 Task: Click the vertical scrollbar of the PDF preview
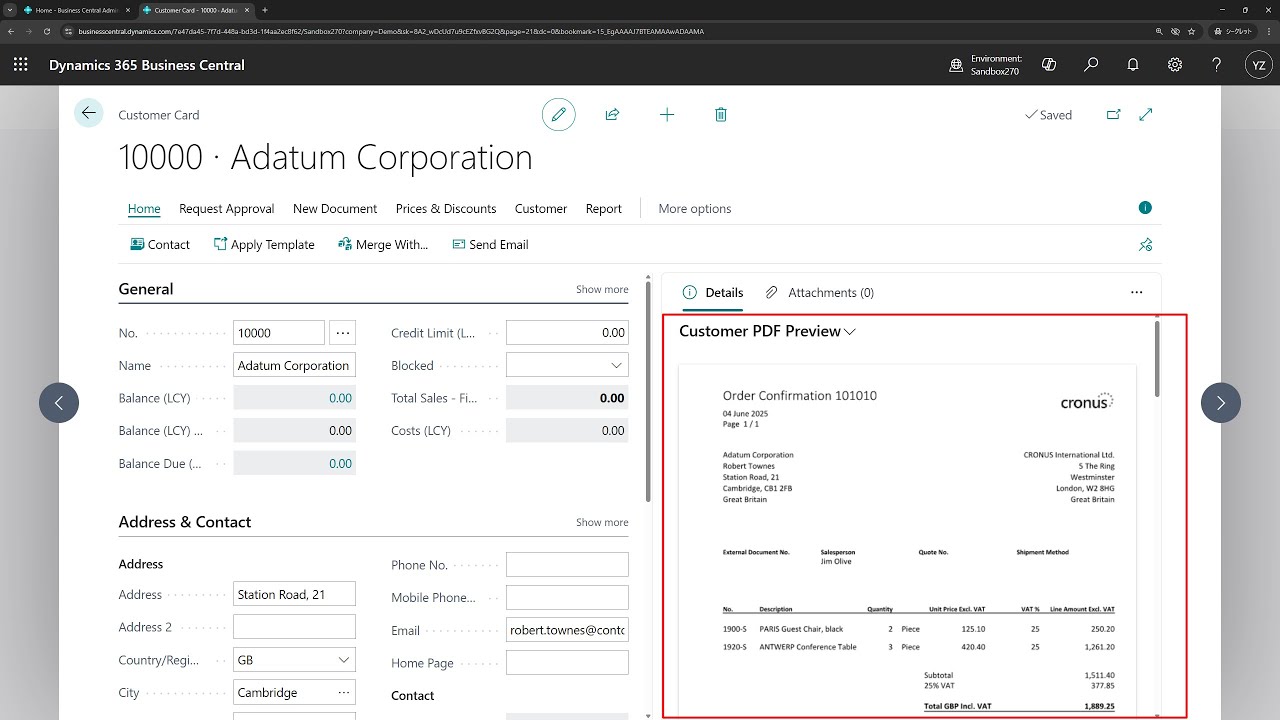[1158, 358]
